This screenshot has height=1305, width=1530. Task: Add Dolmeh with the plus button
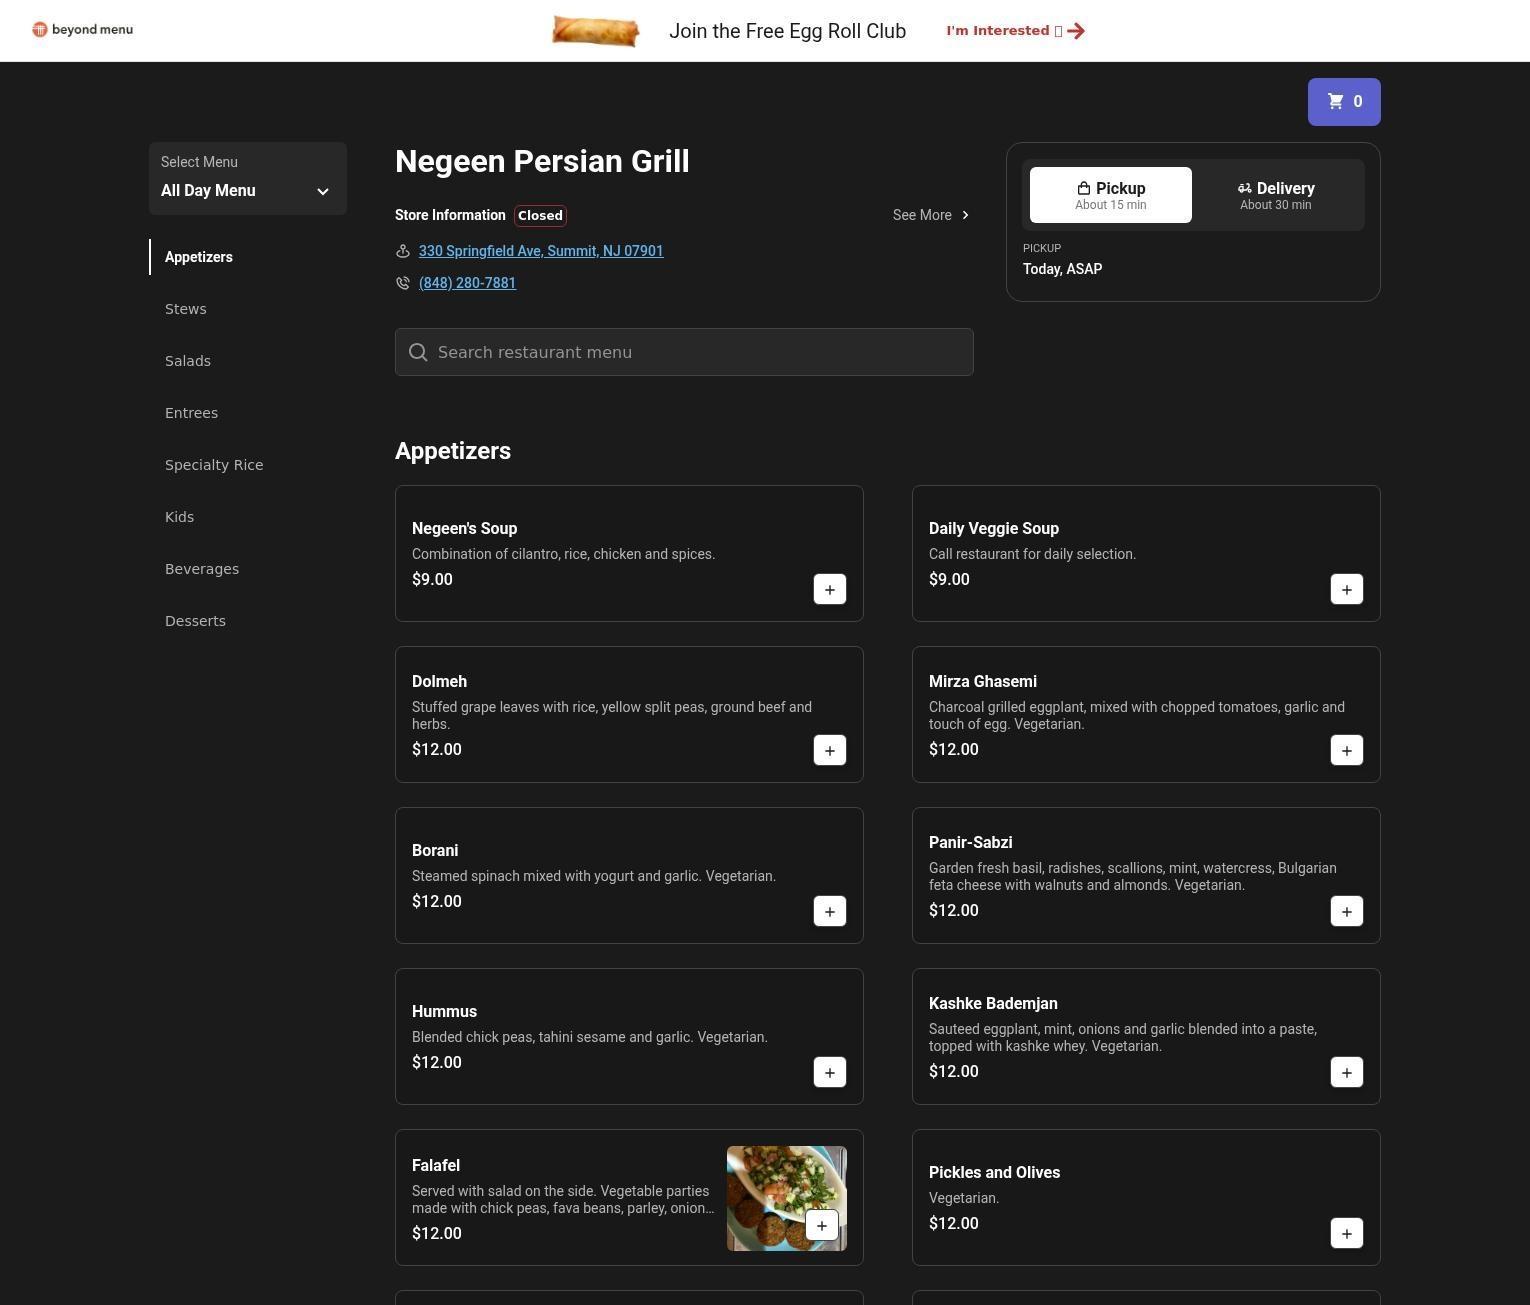tap(829, 751)
